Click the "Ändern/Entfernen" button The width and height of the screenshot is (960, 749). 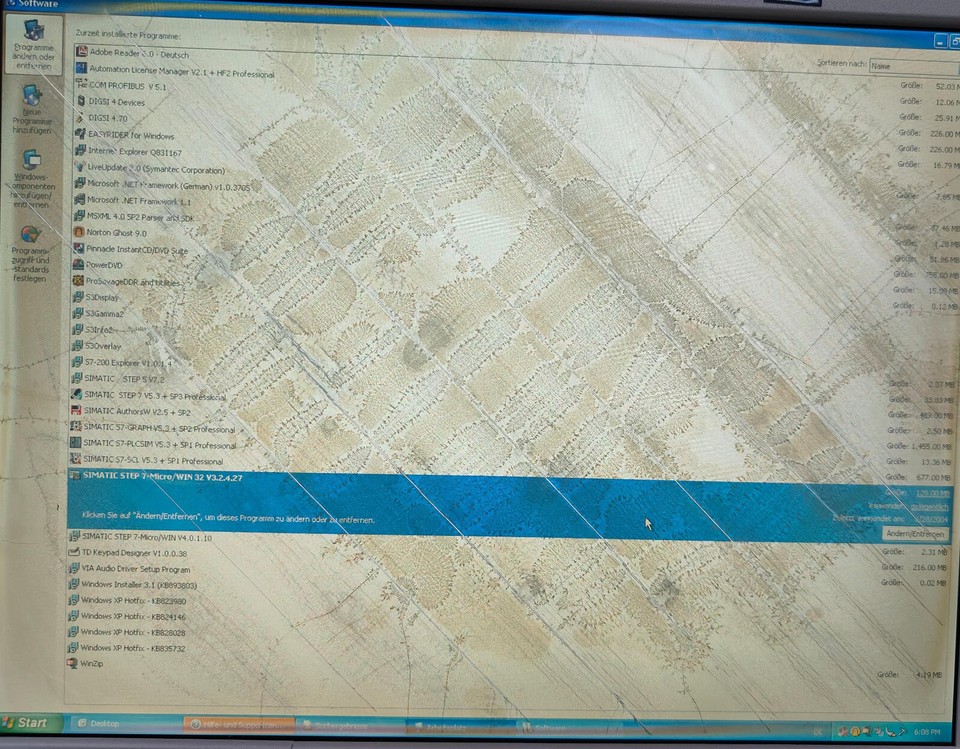(918, 534)
